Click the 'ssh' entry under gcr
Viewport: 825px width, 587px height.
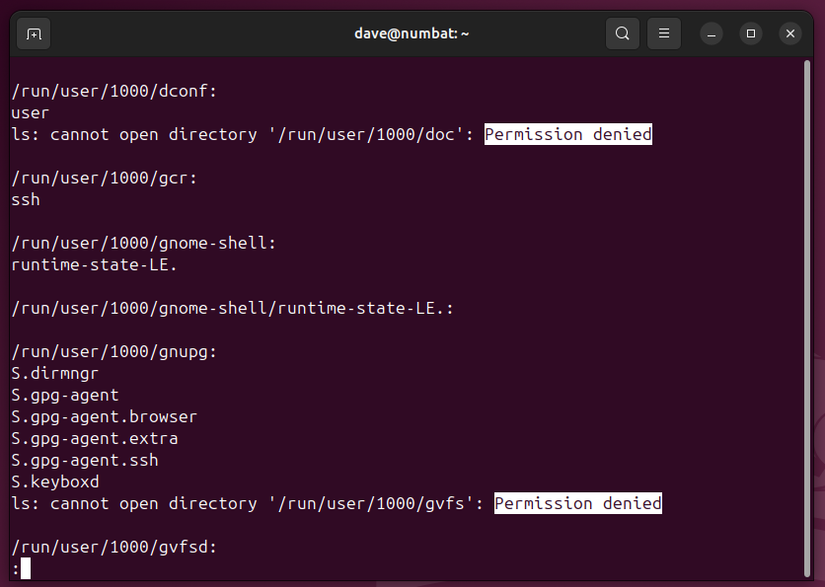(x=26, y=200)
